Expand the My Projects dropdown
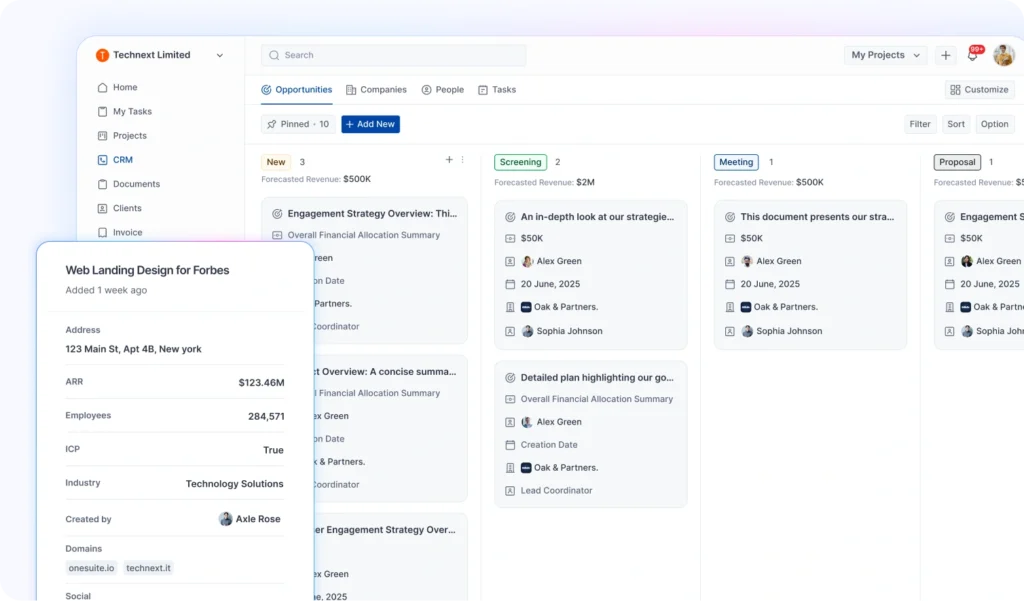 point(885,55)
